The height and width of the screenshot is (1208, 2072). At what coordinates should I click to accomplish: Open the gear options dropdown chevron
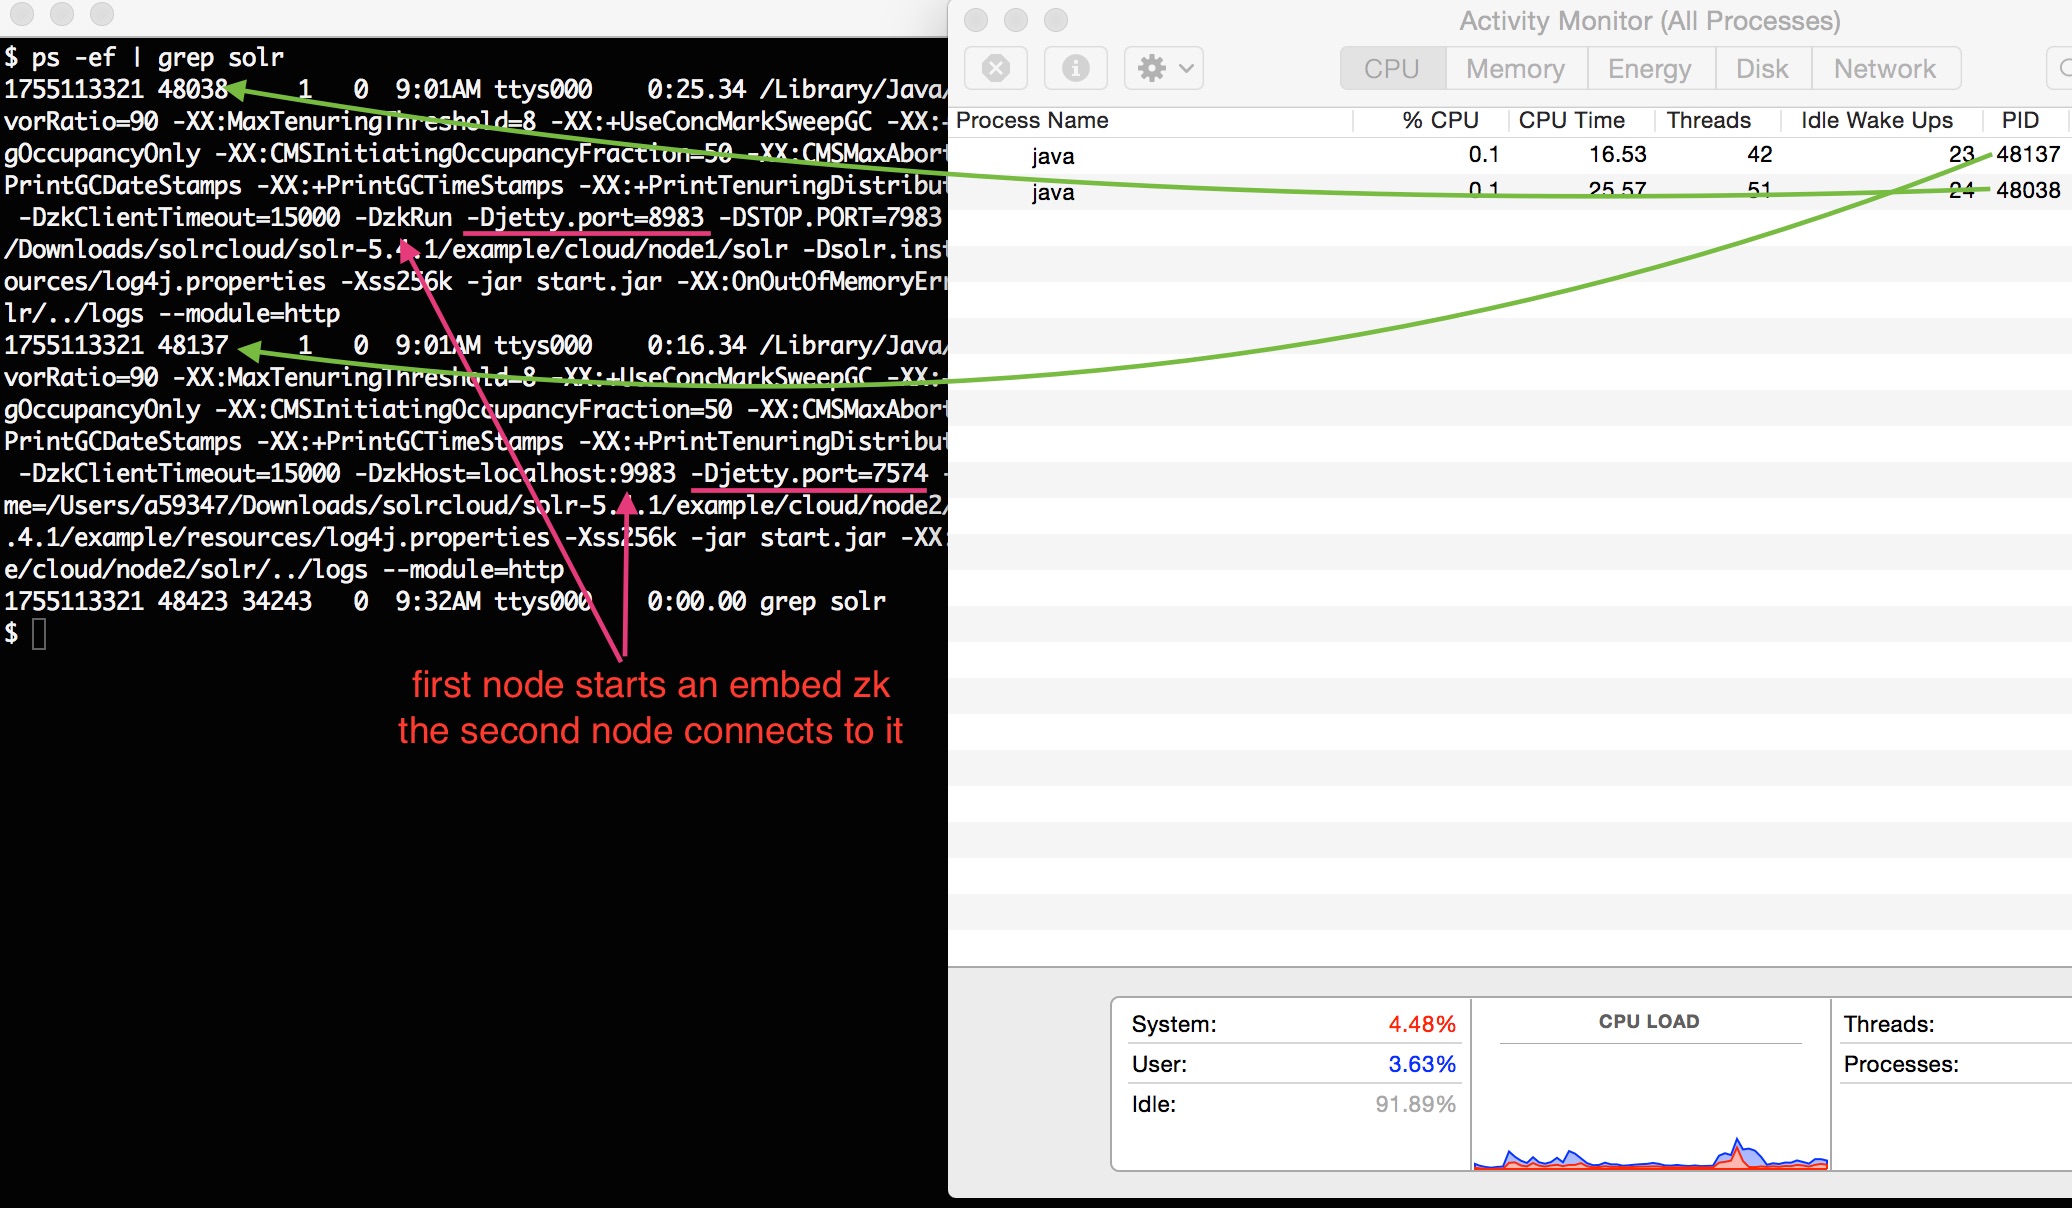pos(1185,70)
